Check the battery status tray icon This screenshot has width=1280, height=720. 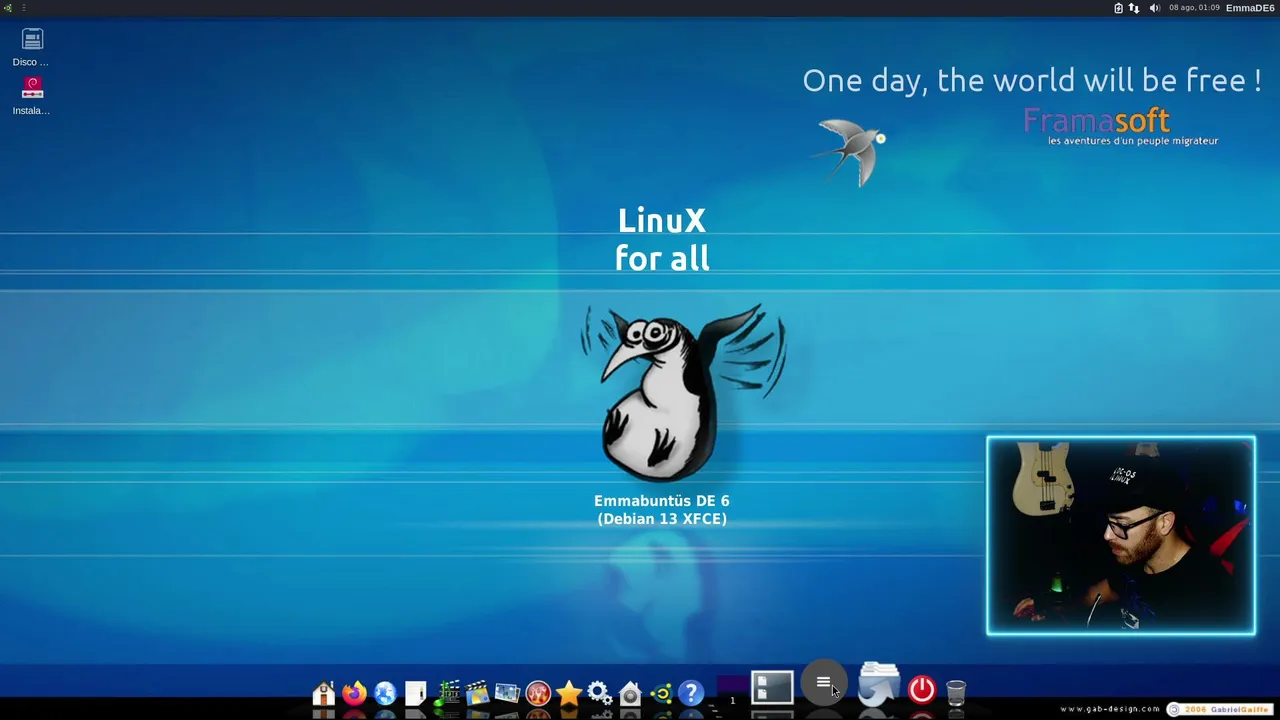pos(1119,8)
